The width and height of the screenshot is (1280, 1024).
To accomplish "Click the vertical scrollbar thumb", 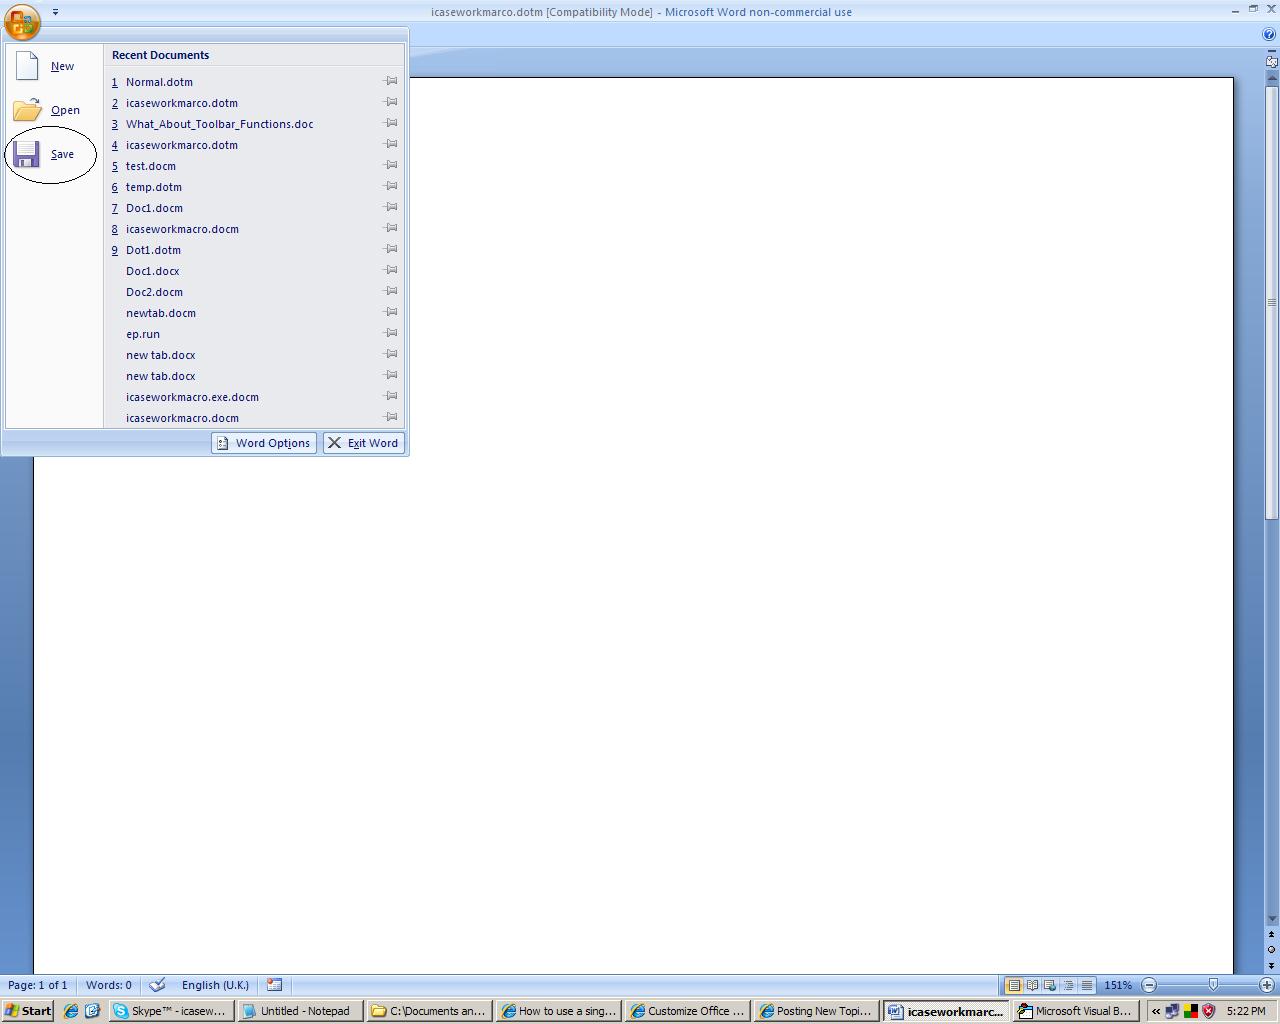I will (1271, 302).
